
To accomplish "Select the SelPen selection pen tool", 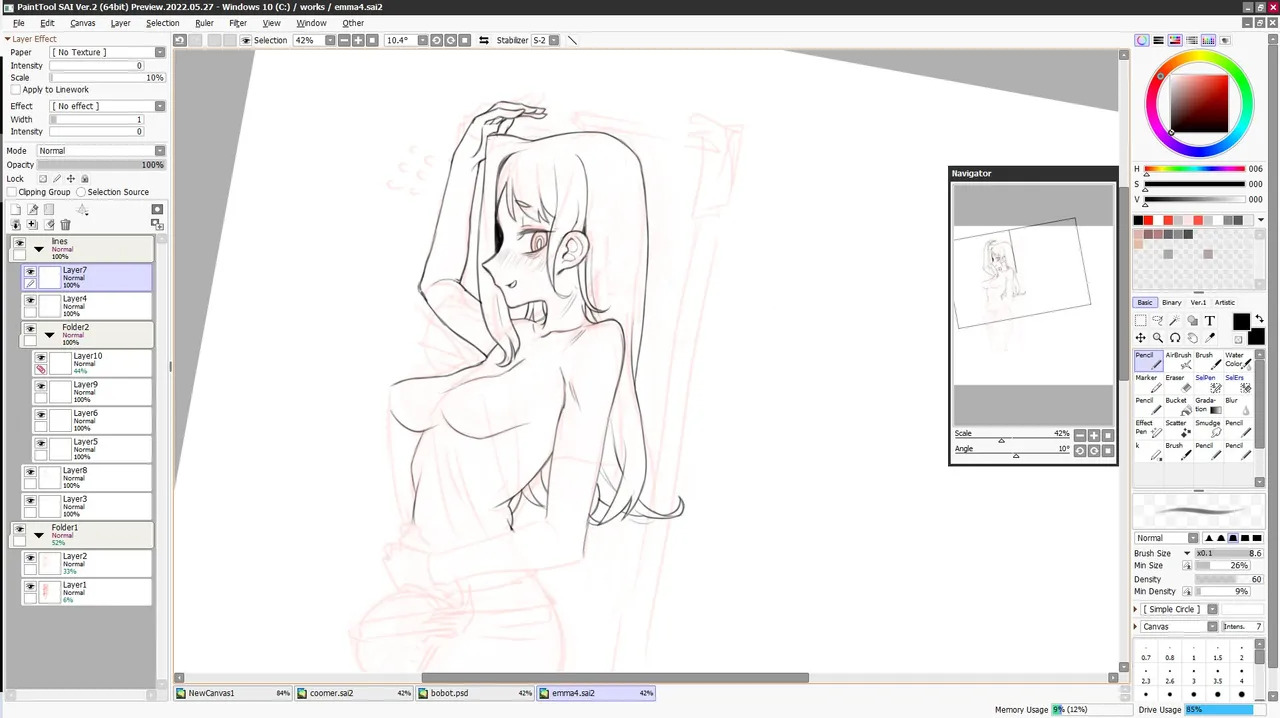I will click(1208, 383).
